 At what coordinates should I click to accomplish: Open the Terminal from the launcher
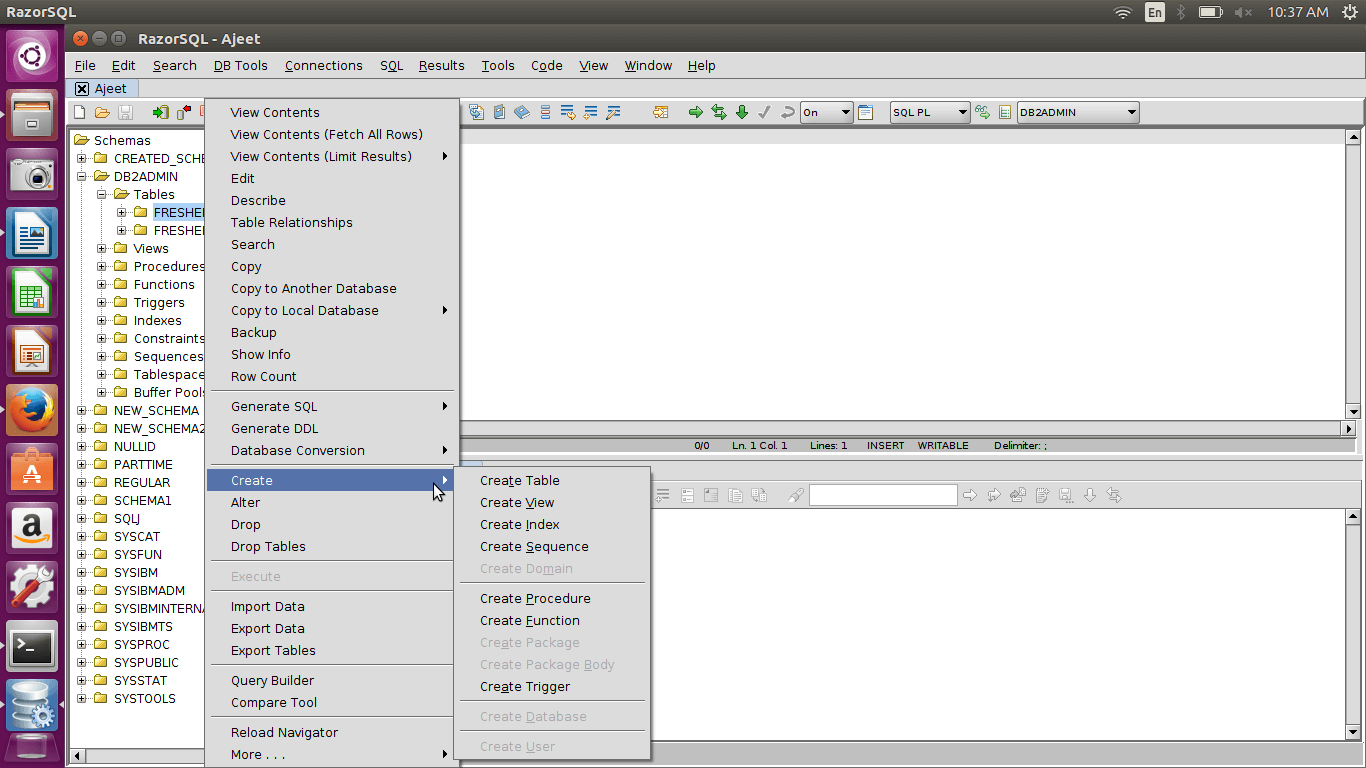32,647
